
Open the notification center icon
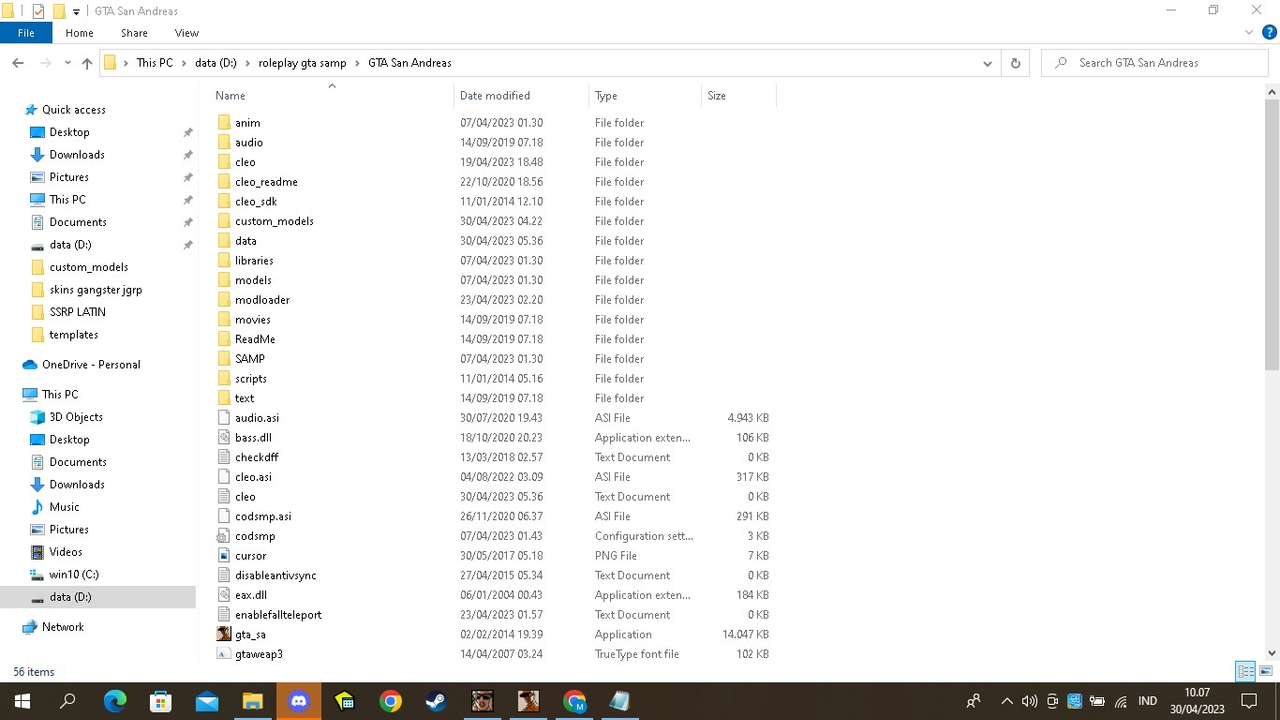coord(1248,701)
